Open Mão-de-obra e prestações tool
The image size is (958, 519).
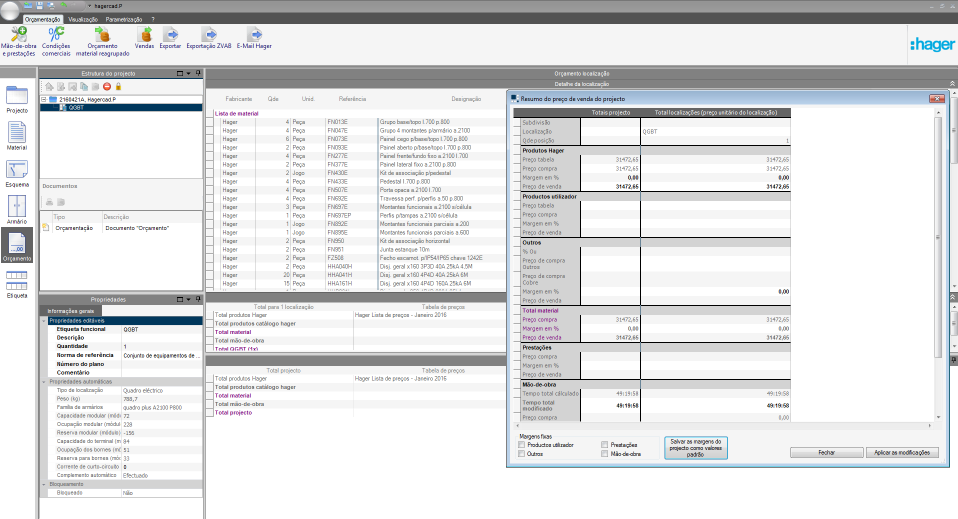click(x=18, y=35)
